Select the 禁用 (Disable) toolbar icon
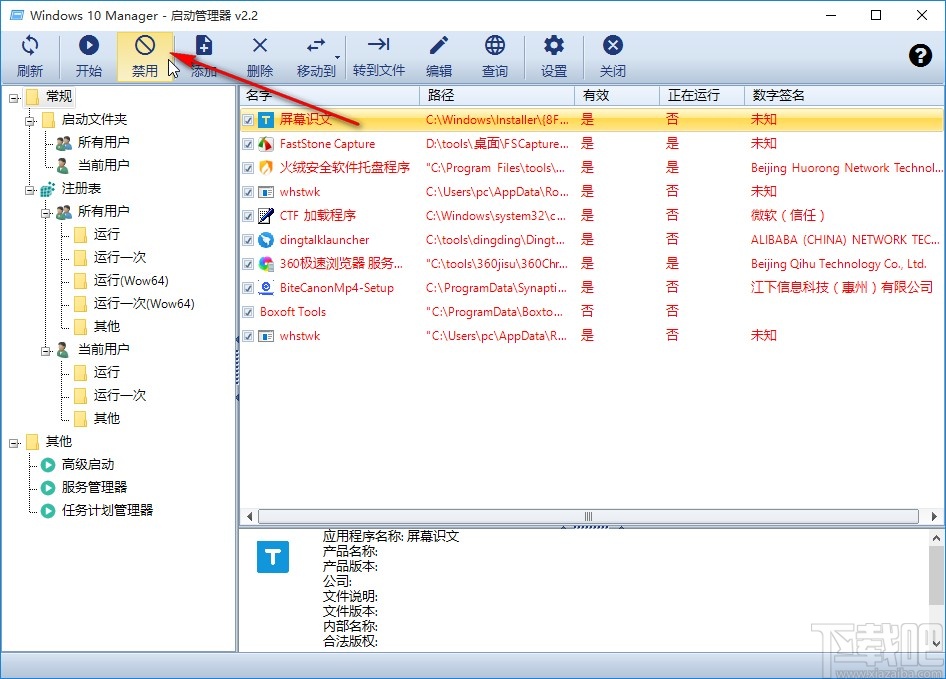The image size is (946, 679). coord(145,55)
